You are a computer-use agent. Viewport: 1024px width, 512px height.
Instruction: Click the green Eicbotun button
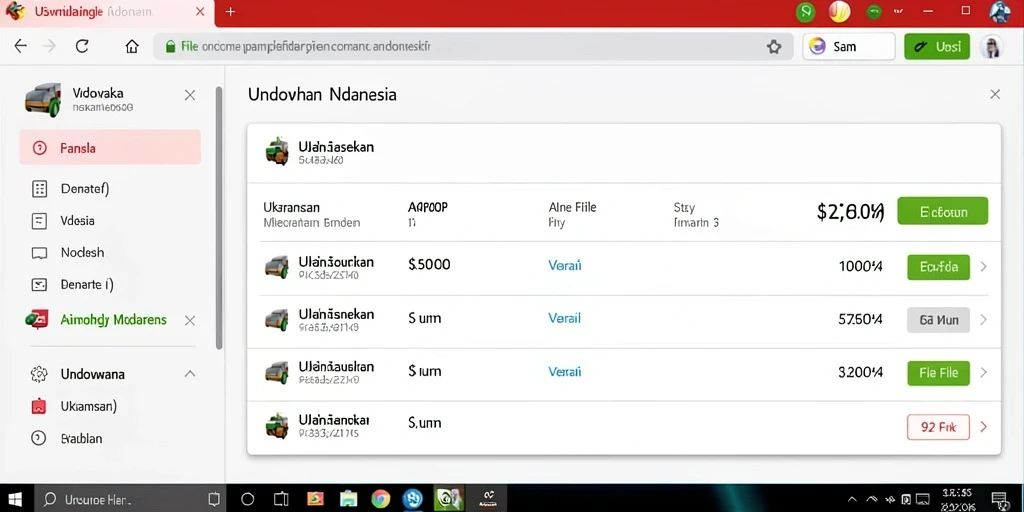tap(942, 211)
